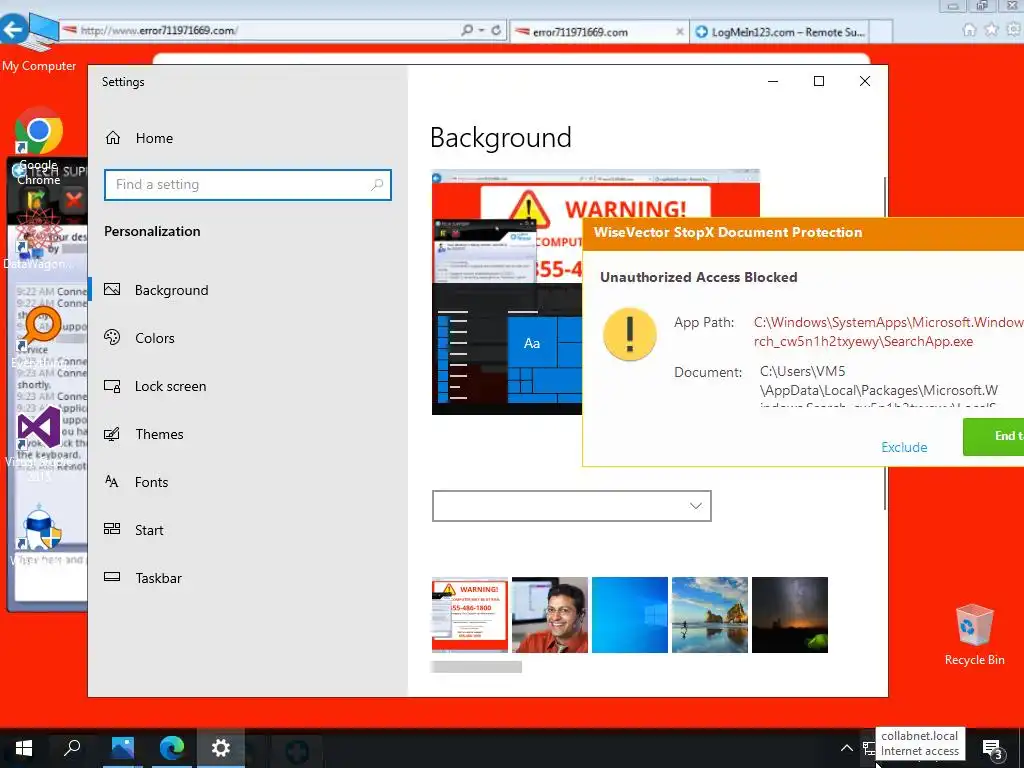Viewport: 1024px width, 768px height.
Task: Open Themes settings page
Action: pos(144,434)
